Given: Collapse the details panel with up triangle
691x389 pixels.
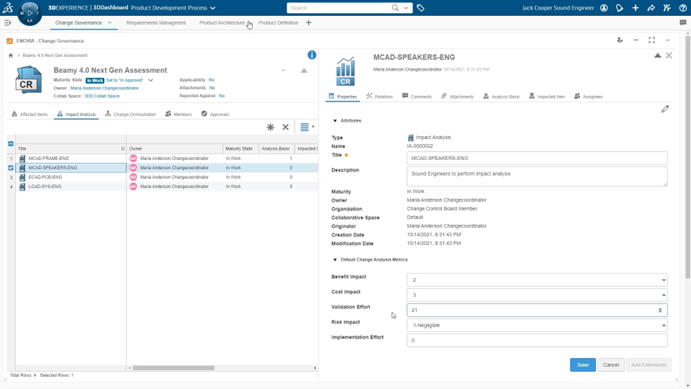Looking at the screenshot, I should tap(657, 56).
